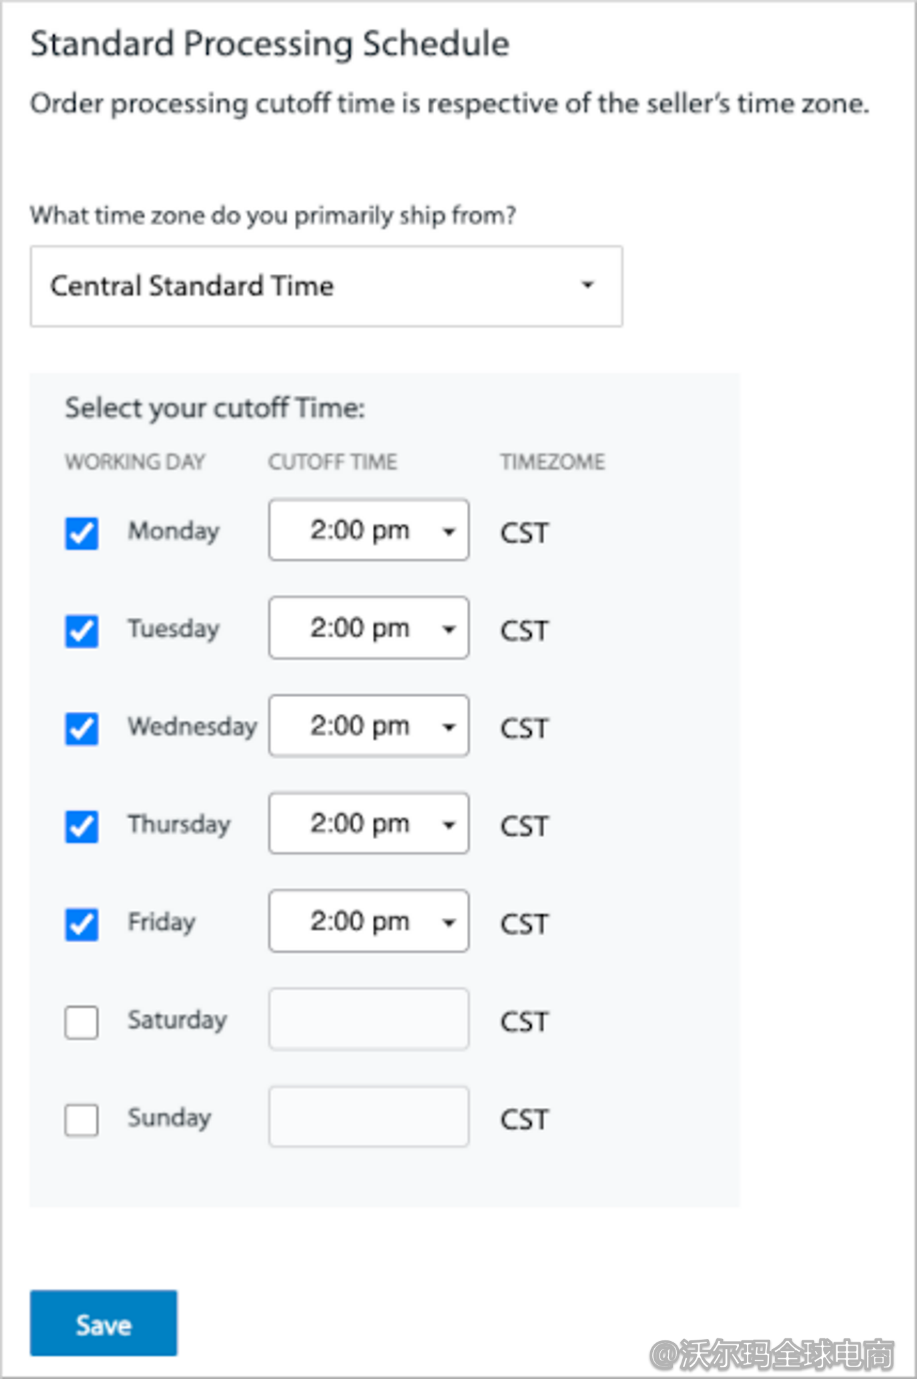Disable Thursday as a working day
This screenshot has height=1379, width=917.
point(82,826)
